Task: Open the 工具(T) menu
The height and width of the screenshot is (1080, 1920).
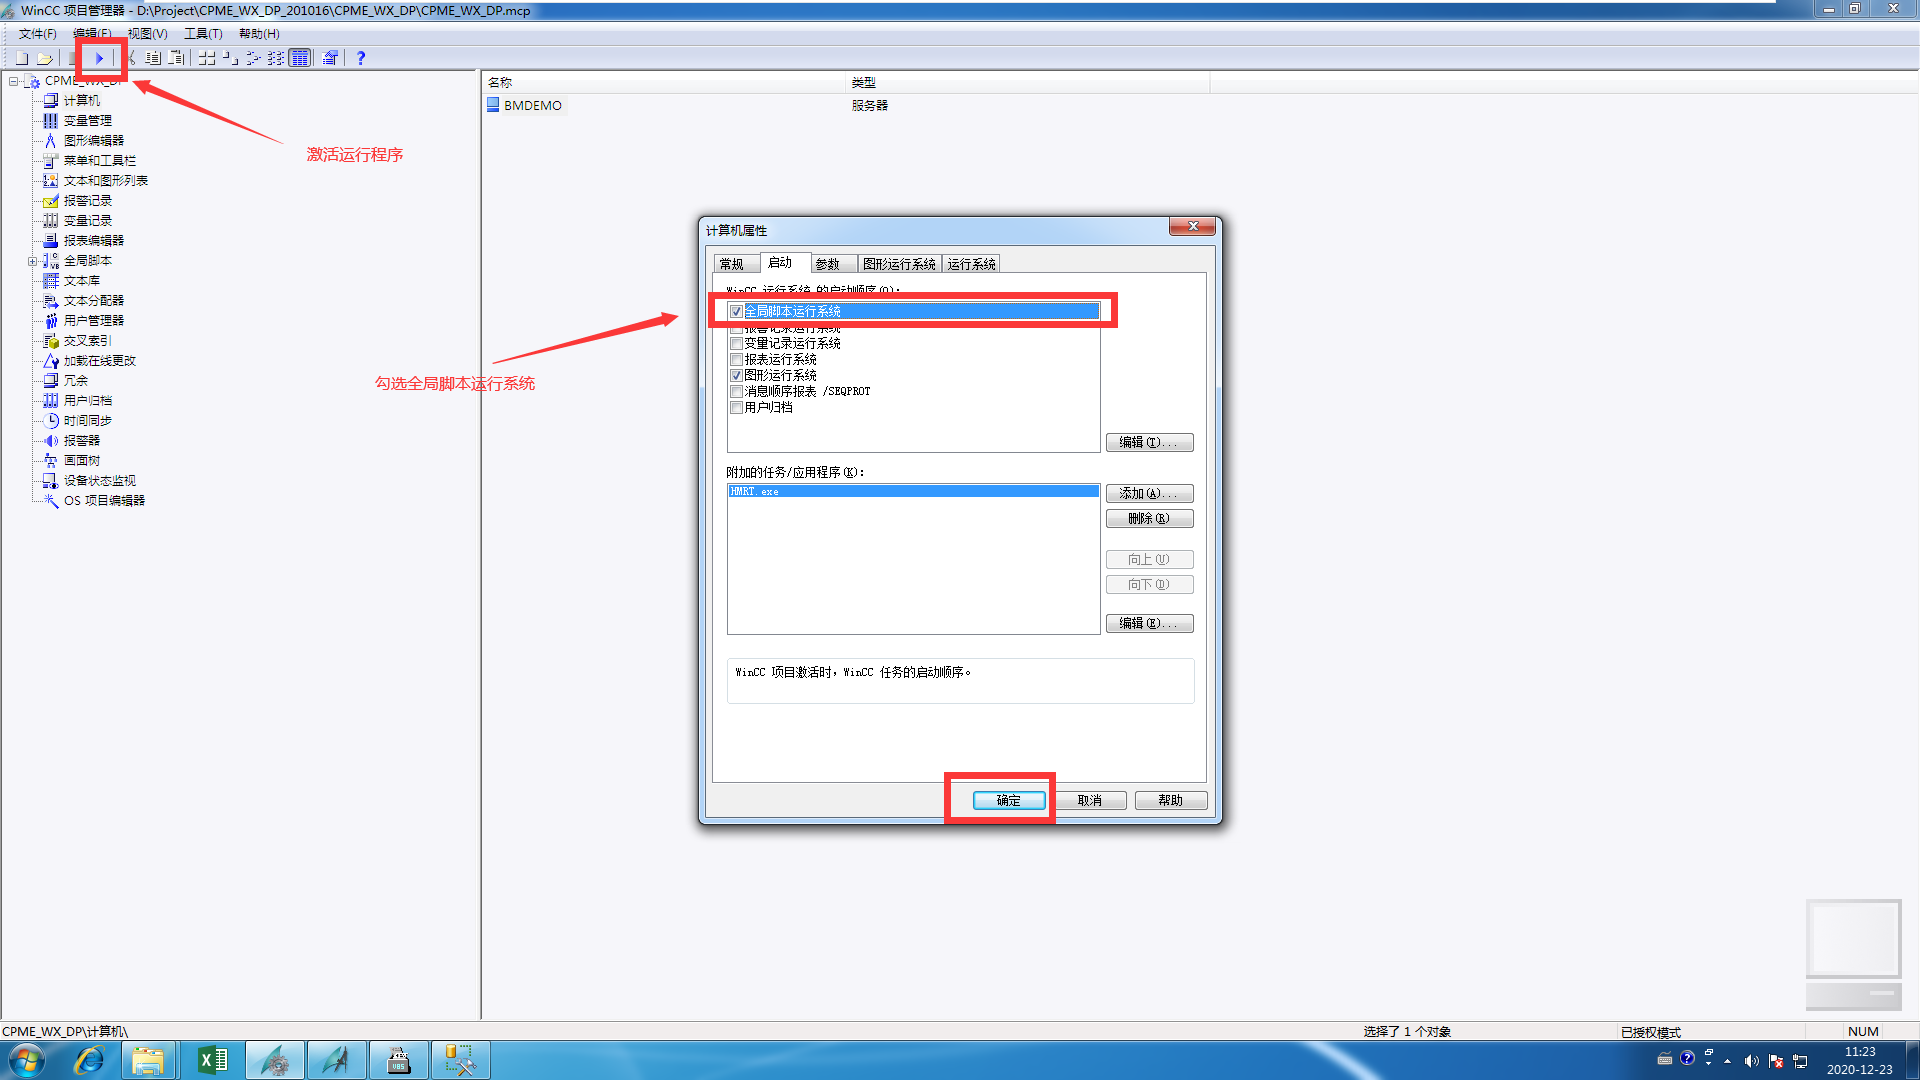Action: coord(201,33)
